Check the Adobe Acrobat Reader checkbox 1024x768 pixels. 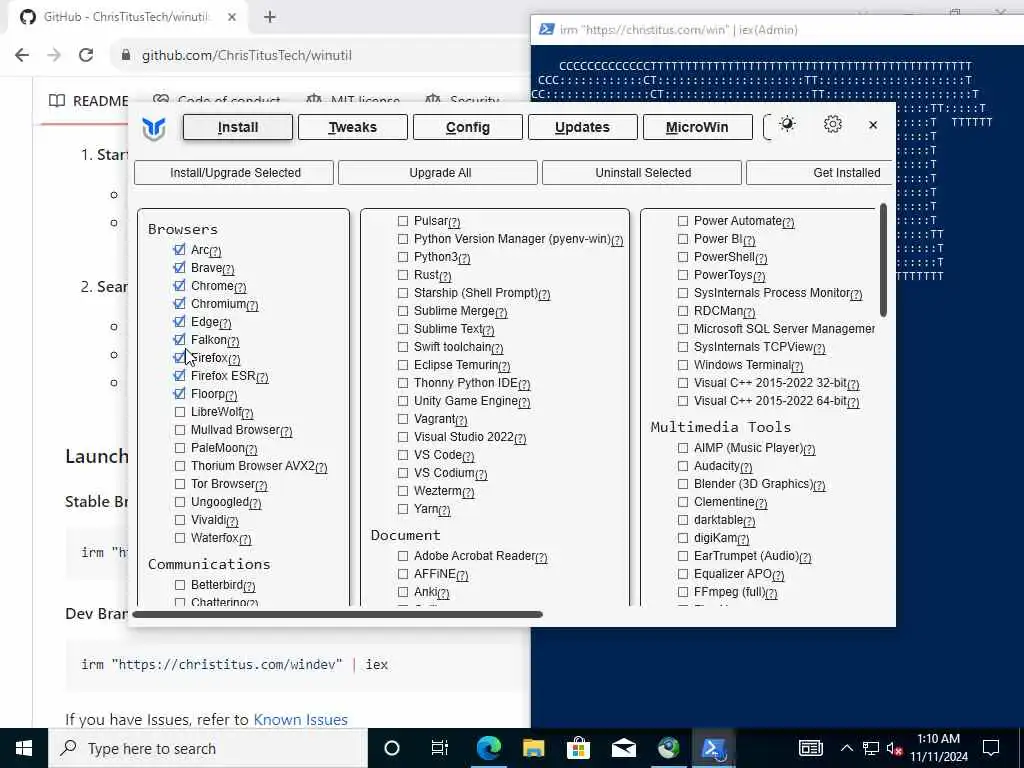(403, 556)
